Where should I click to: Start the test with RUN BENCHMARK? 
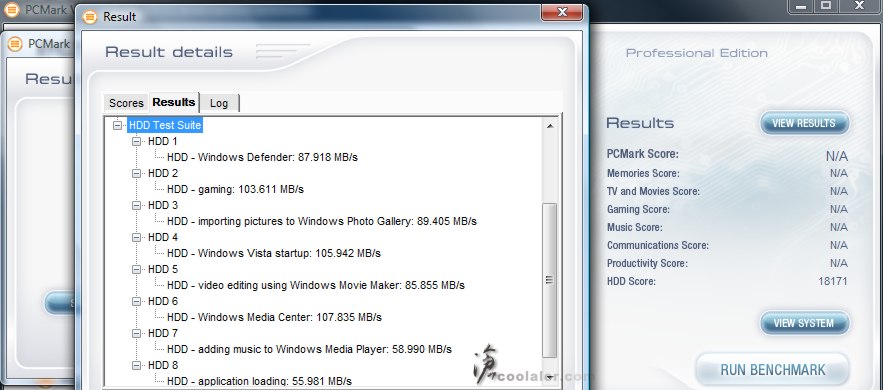pyautogui.click(x=773, y=370)
